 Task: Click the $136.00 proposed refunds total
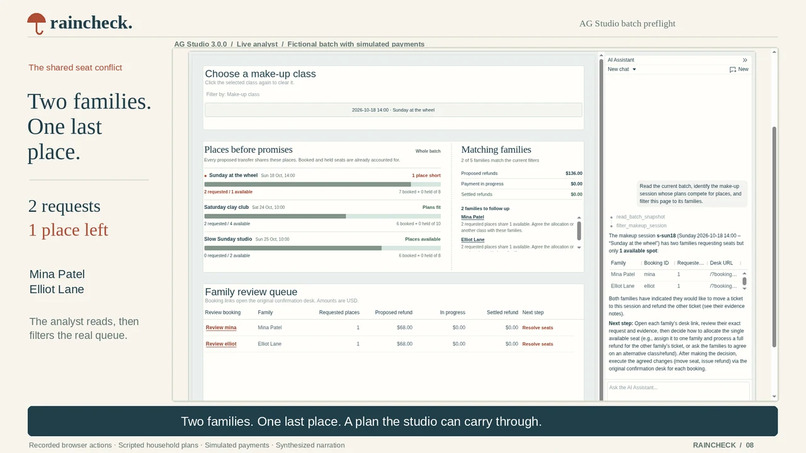click(574, 173)
